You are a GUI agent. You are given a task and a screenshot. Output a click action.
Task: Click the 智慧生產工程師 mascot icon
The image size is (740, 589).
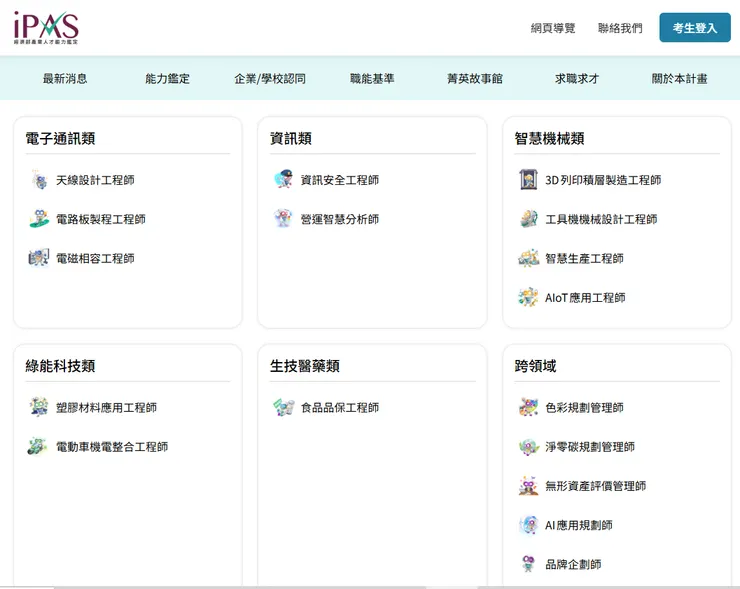(x=529, y=258)
